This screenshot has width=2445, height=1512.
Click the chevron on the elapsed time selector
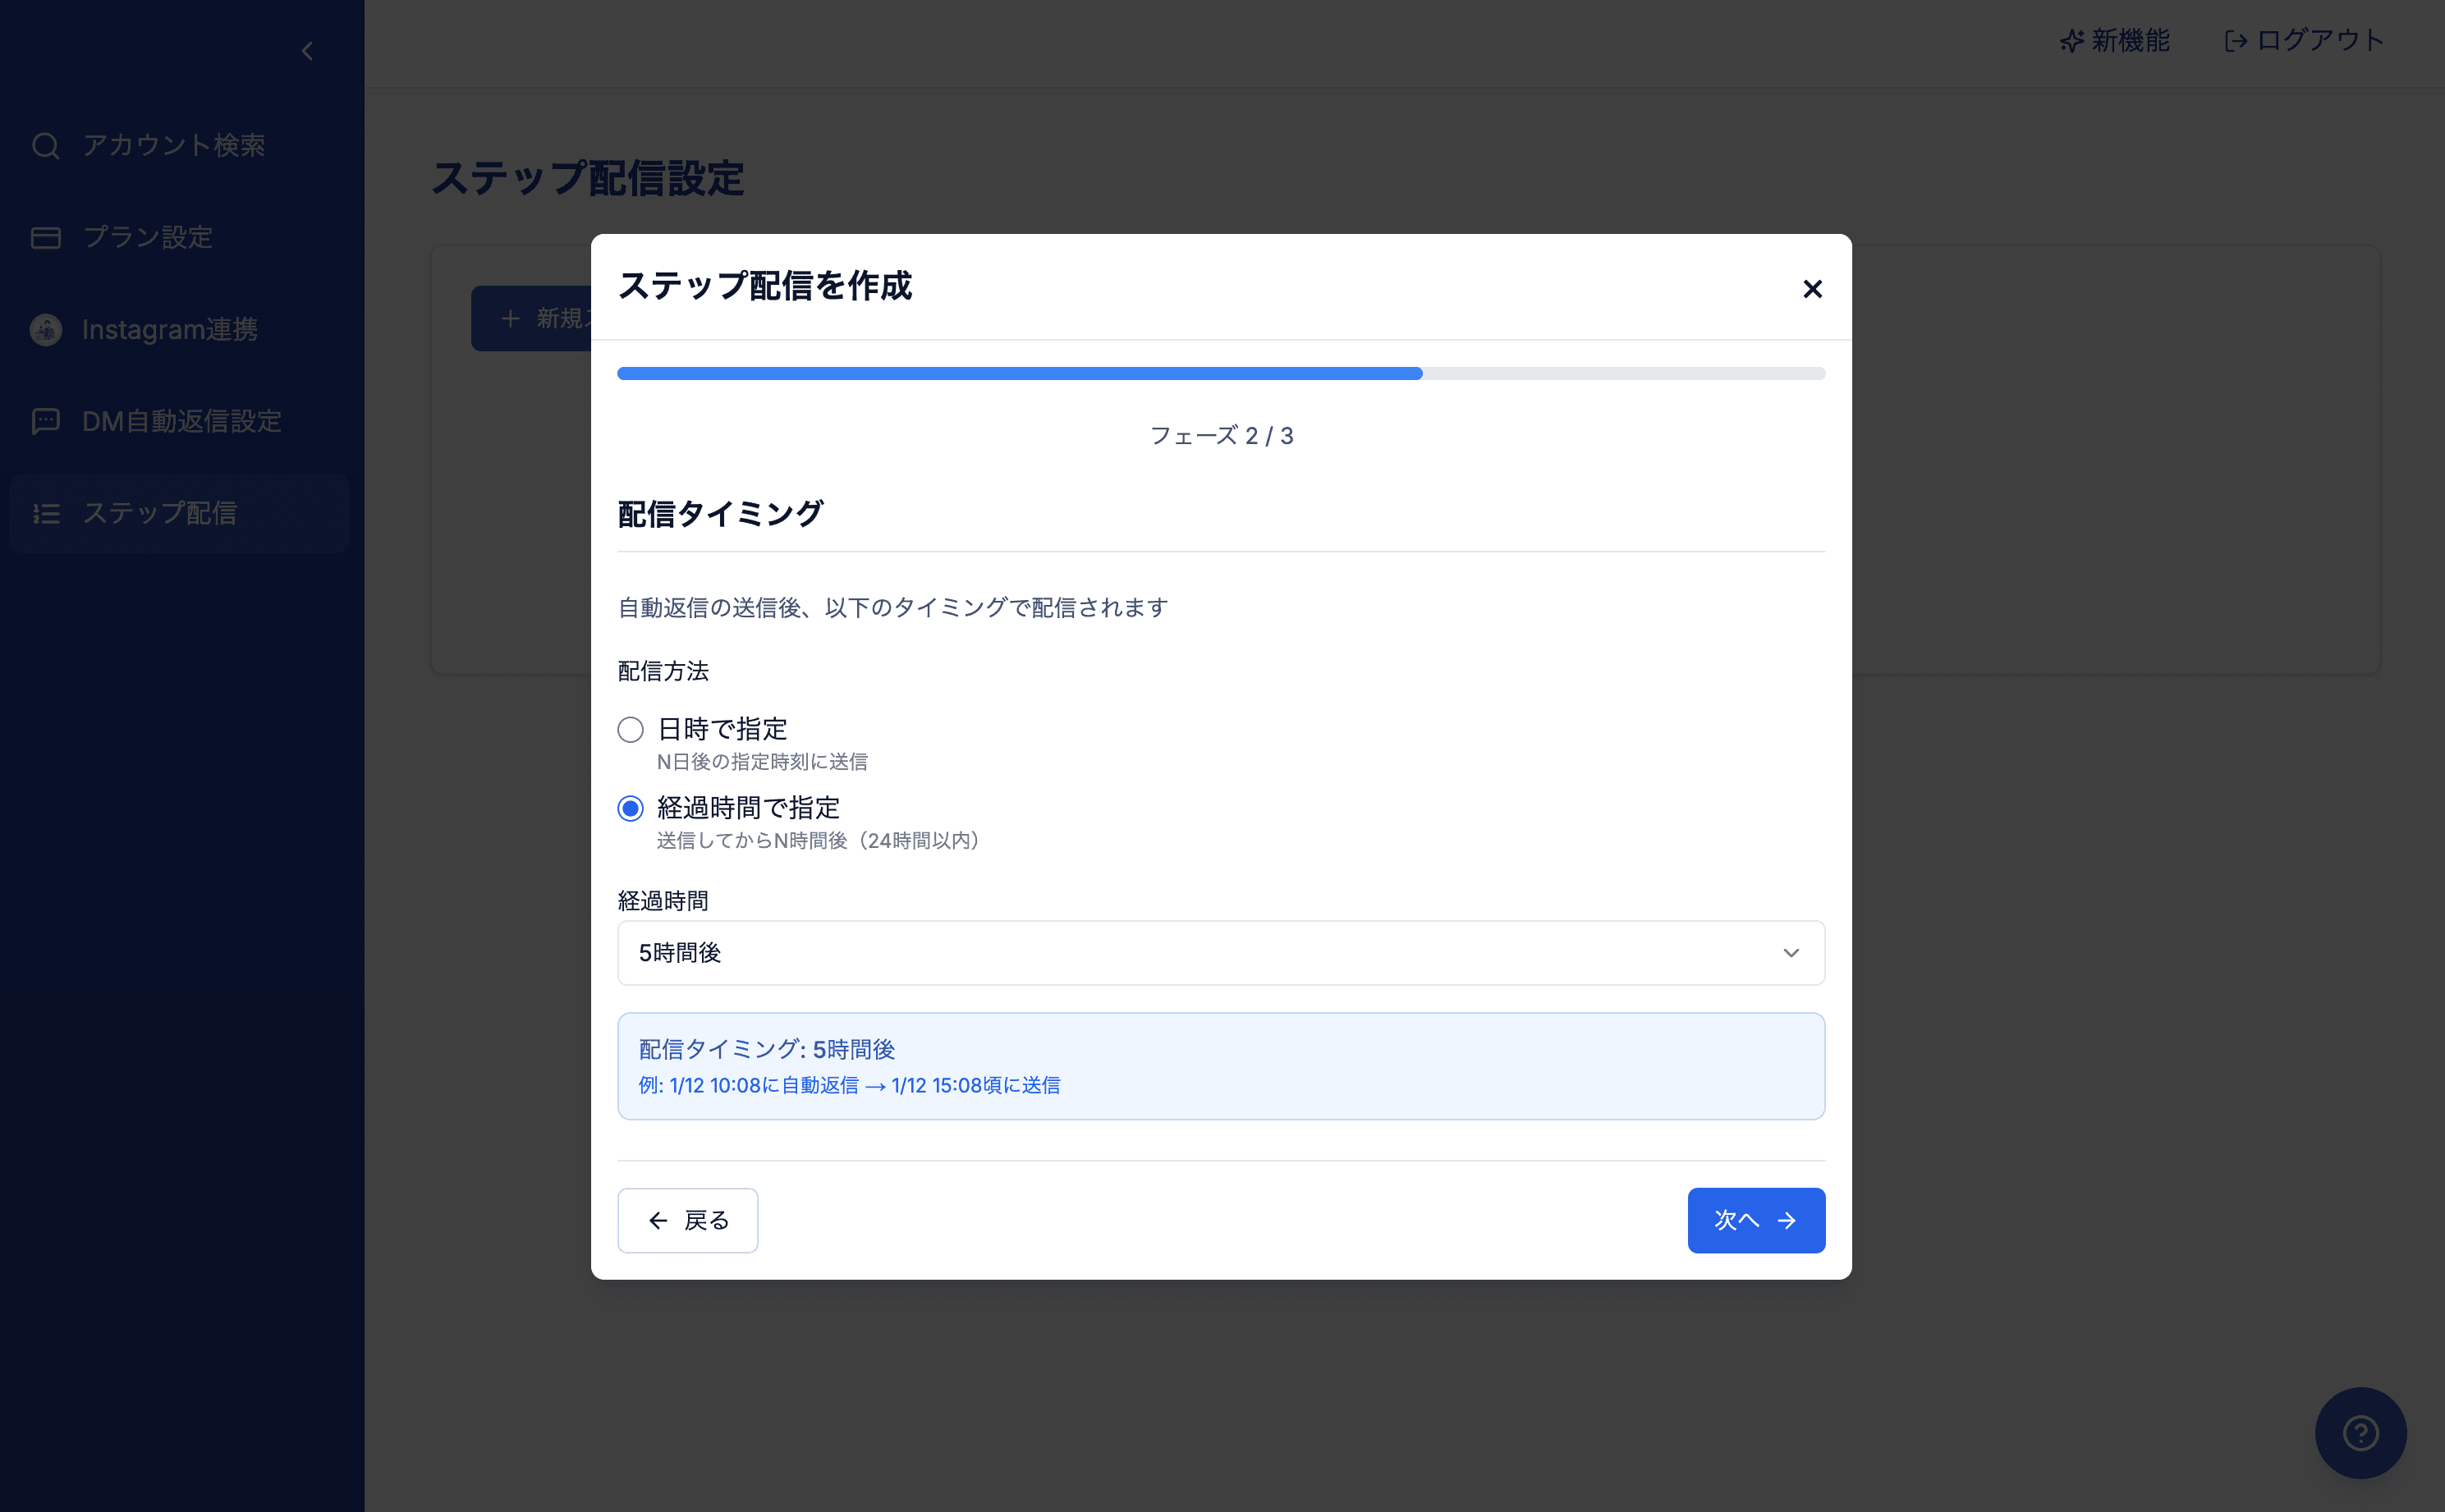pos(1791,953)
